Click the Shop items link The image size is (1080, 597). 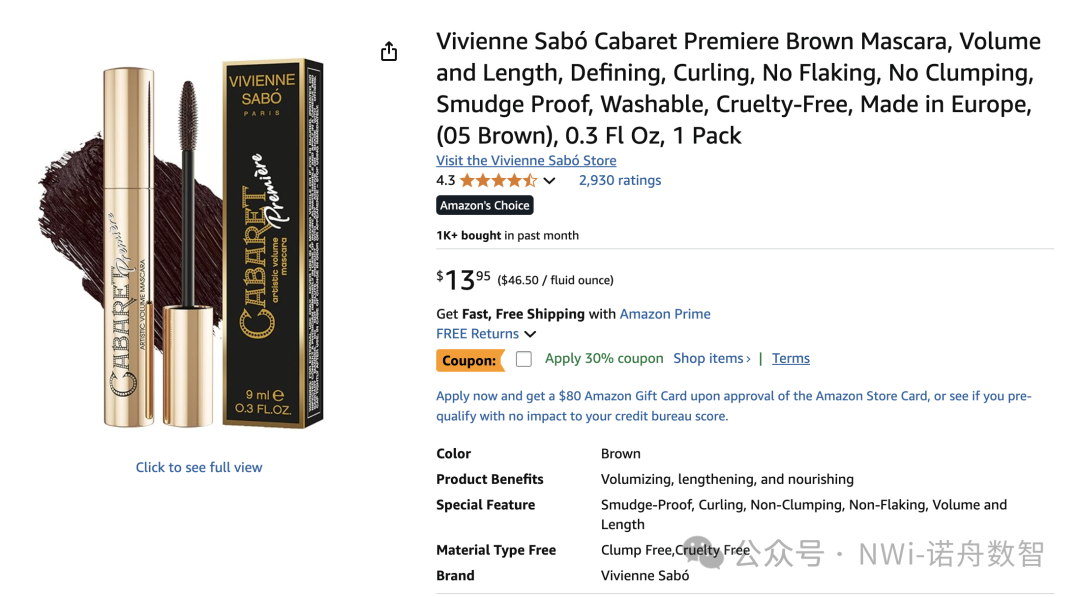pyautogui.click(x=711, y=359)
